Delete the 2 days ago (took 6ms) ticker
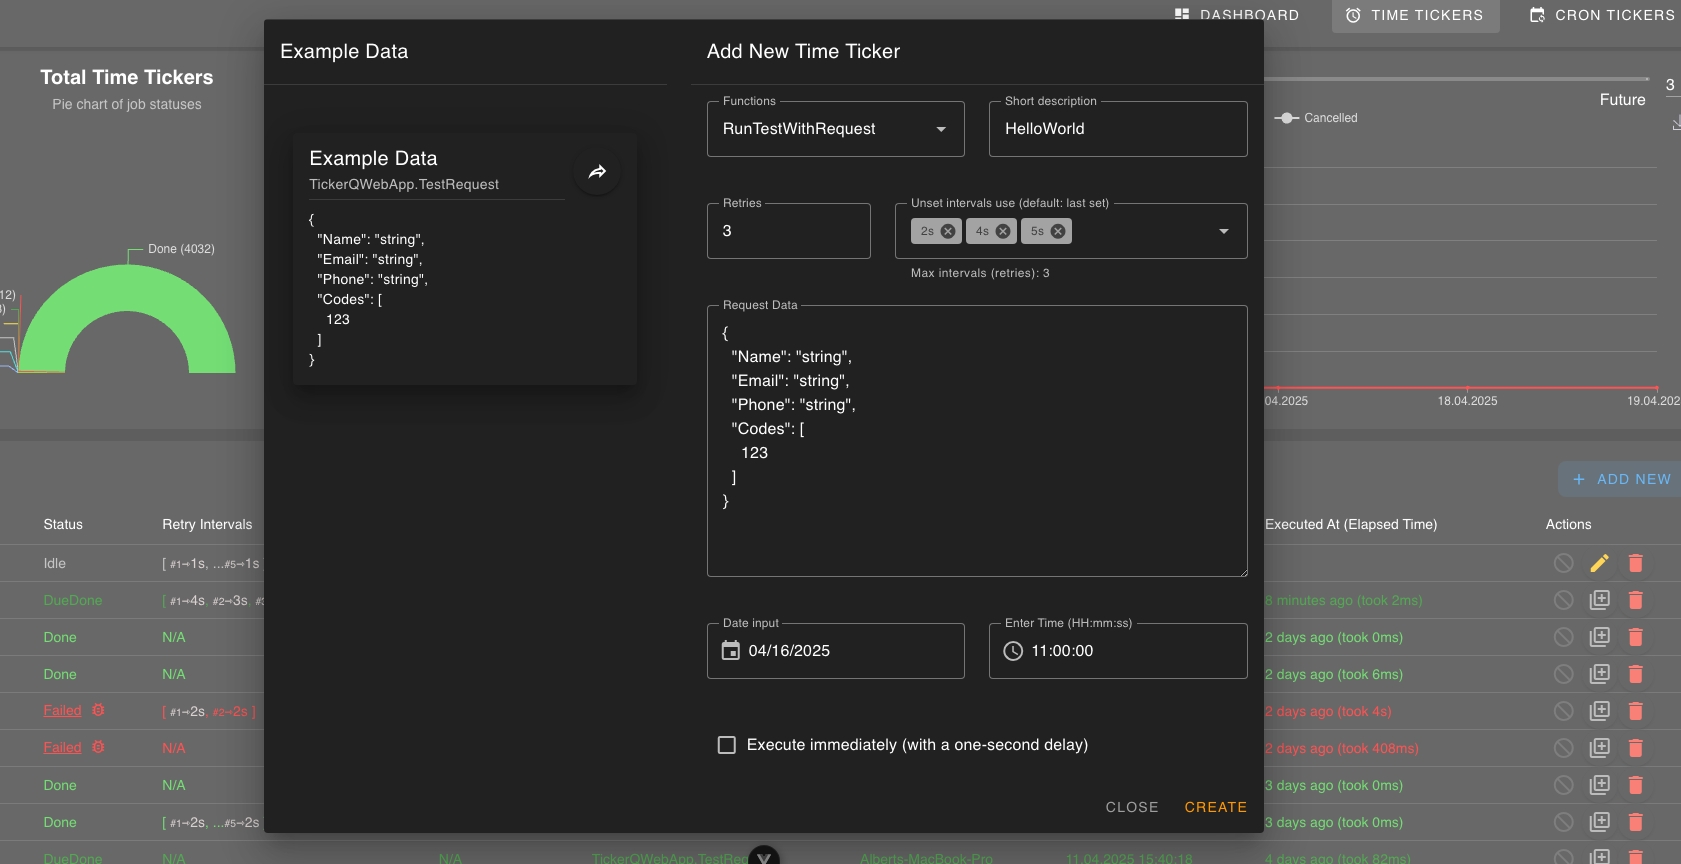This screenshot has width=1681, height=864. (1636, 674)
